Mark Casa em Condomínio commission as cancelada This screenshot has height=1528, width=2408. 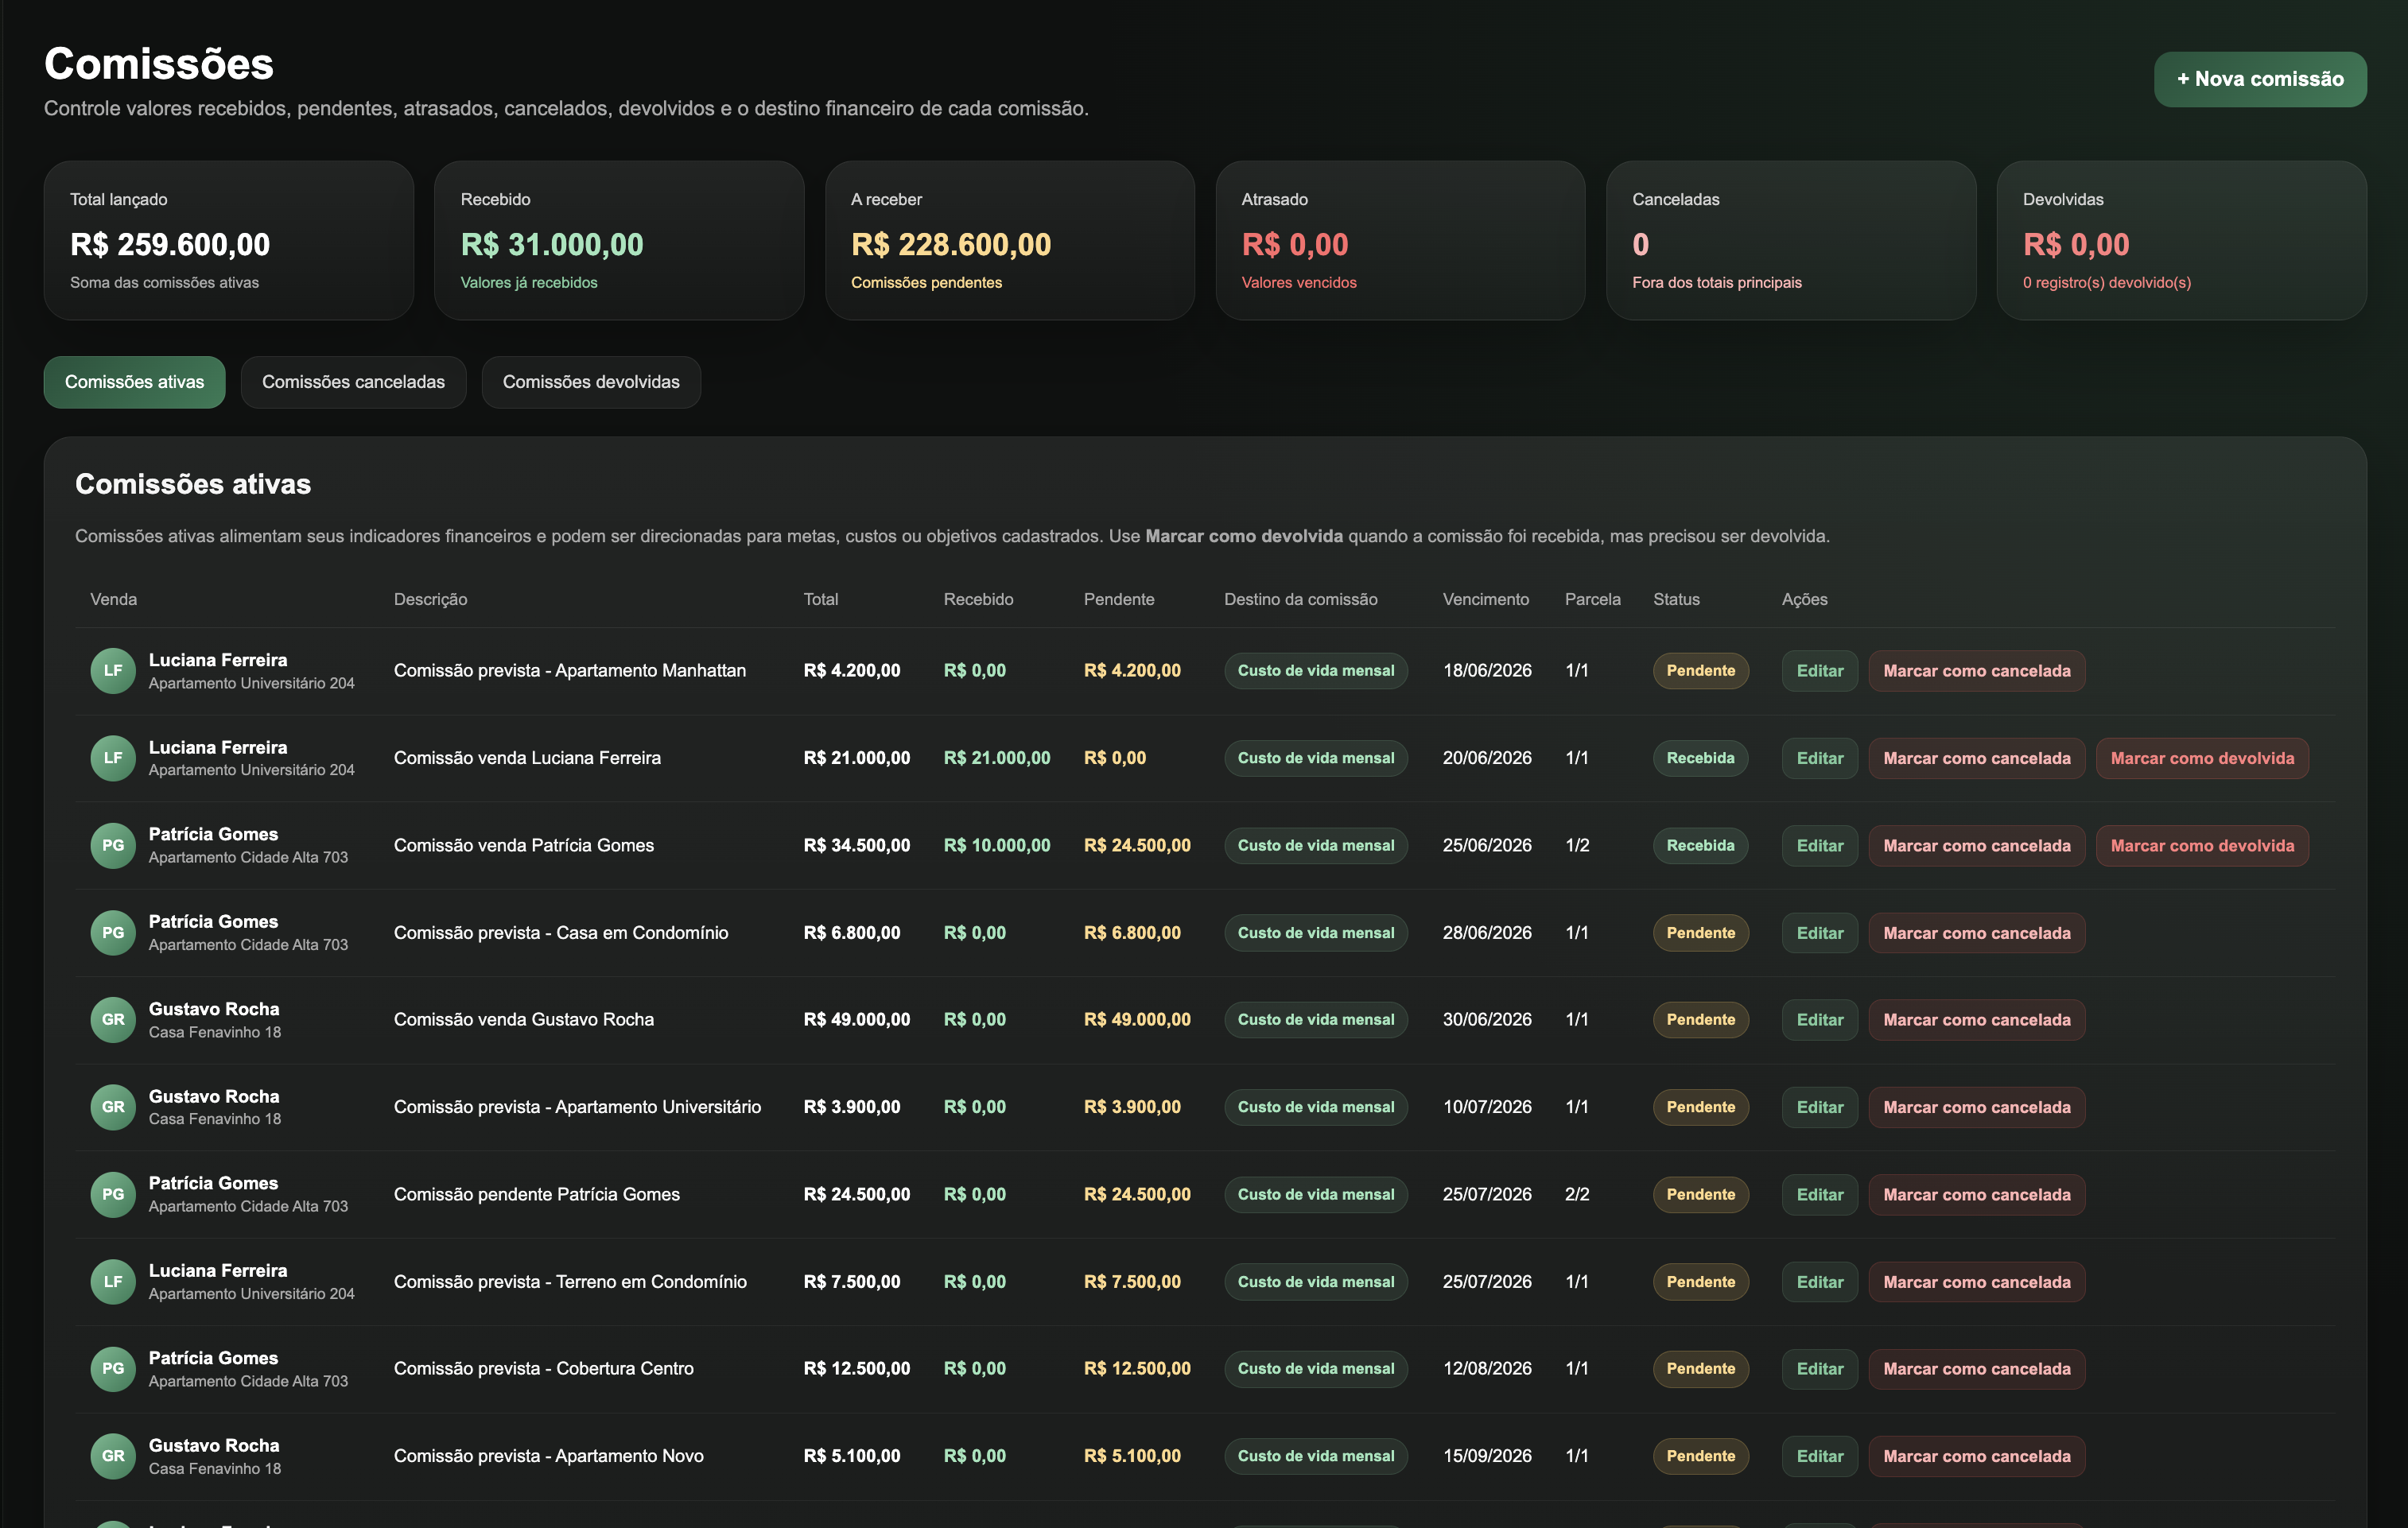click(1976, 933)
